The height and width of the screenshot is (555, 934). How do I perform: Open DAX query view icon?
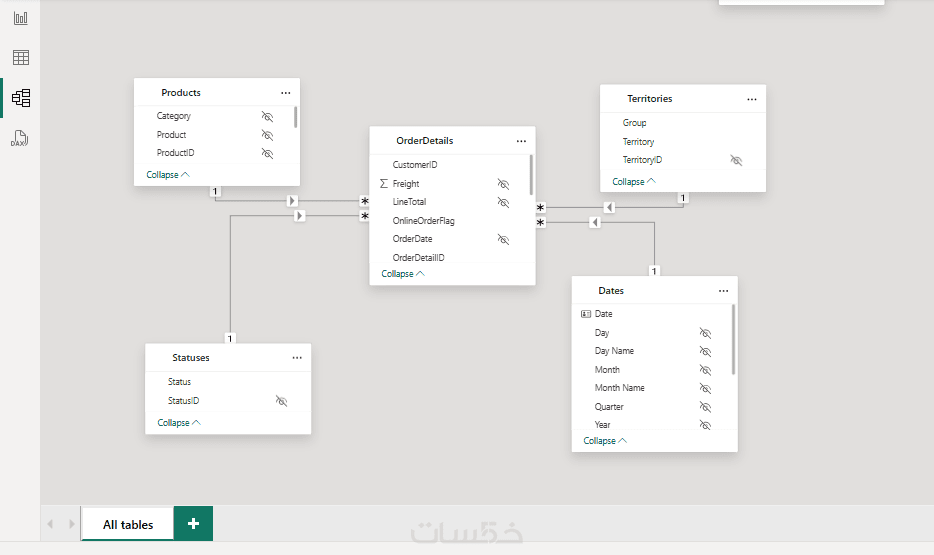(x=20, y=138)
